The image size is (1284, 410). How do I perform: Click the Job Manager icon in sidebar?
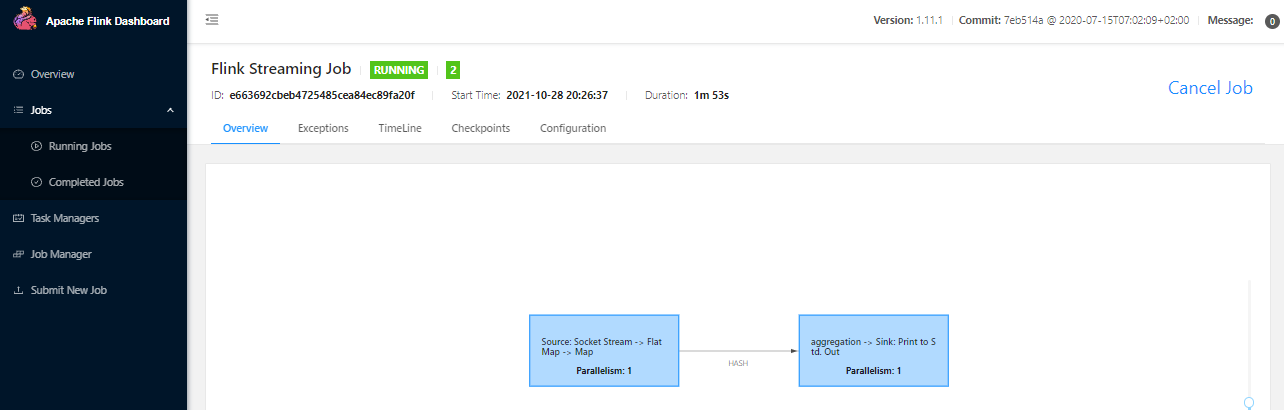click(18, 254)
